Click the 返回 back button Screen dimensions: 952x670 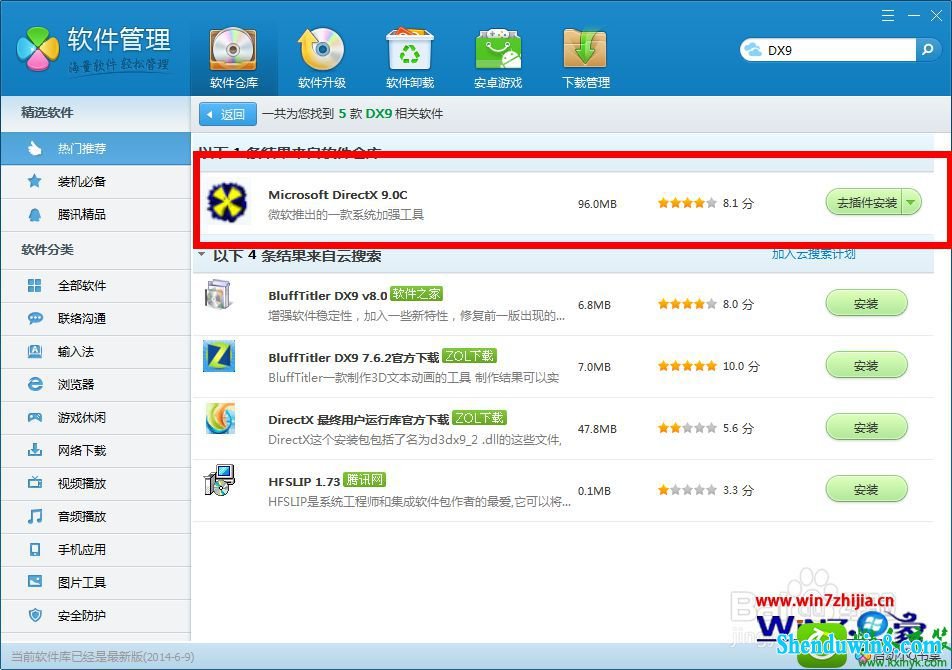click(x=228, y=114)
